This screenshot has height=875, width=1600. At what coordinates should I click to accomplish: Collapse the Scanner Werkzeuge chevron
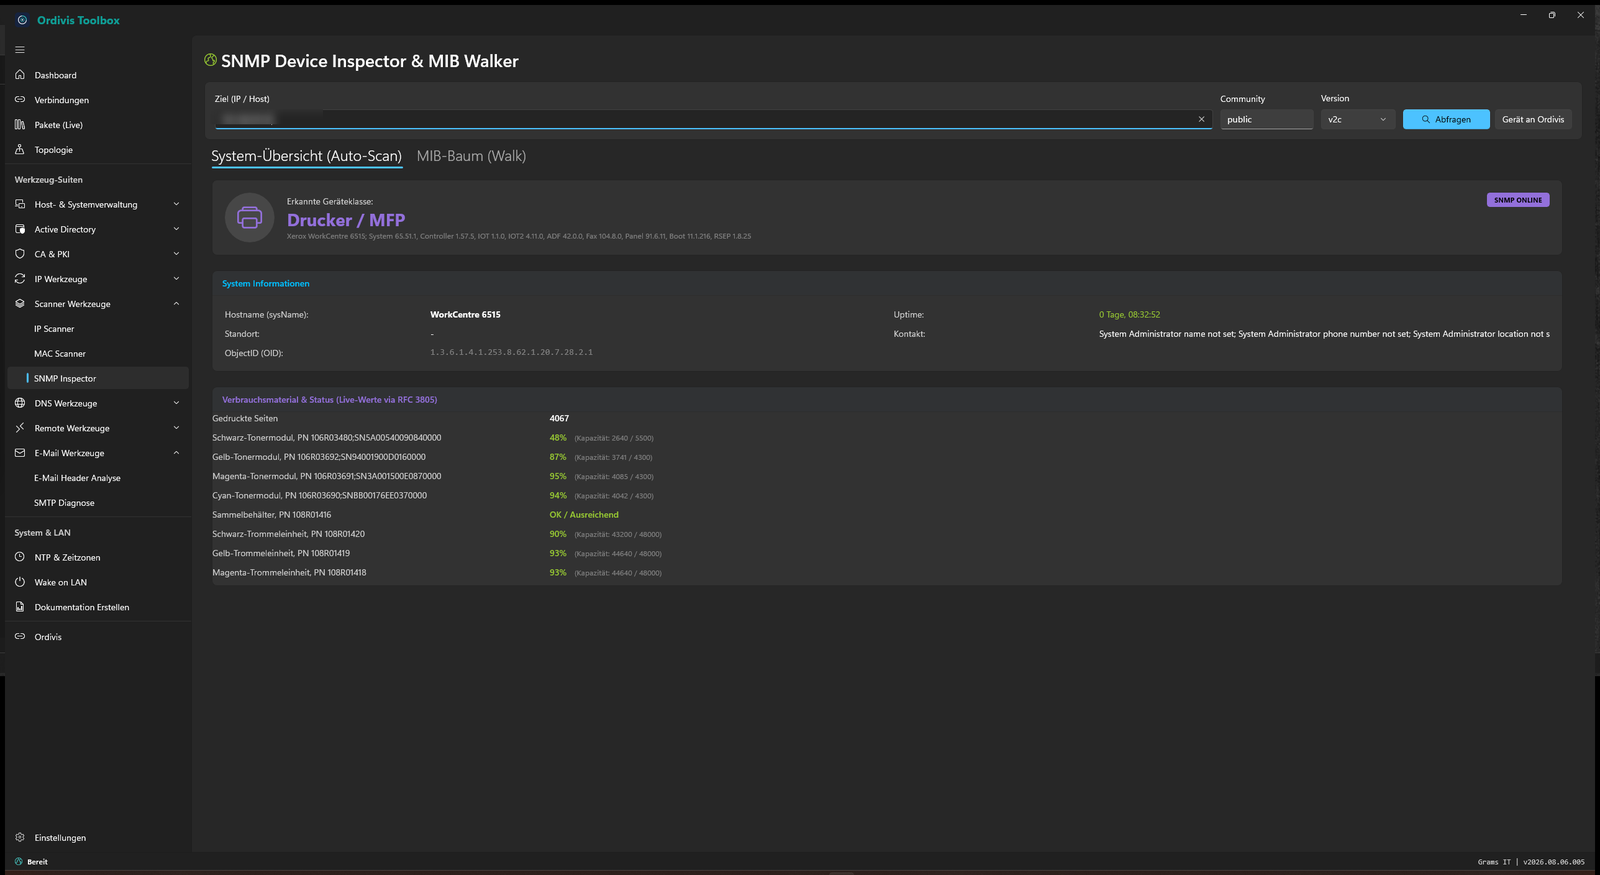tap(176, 304)
